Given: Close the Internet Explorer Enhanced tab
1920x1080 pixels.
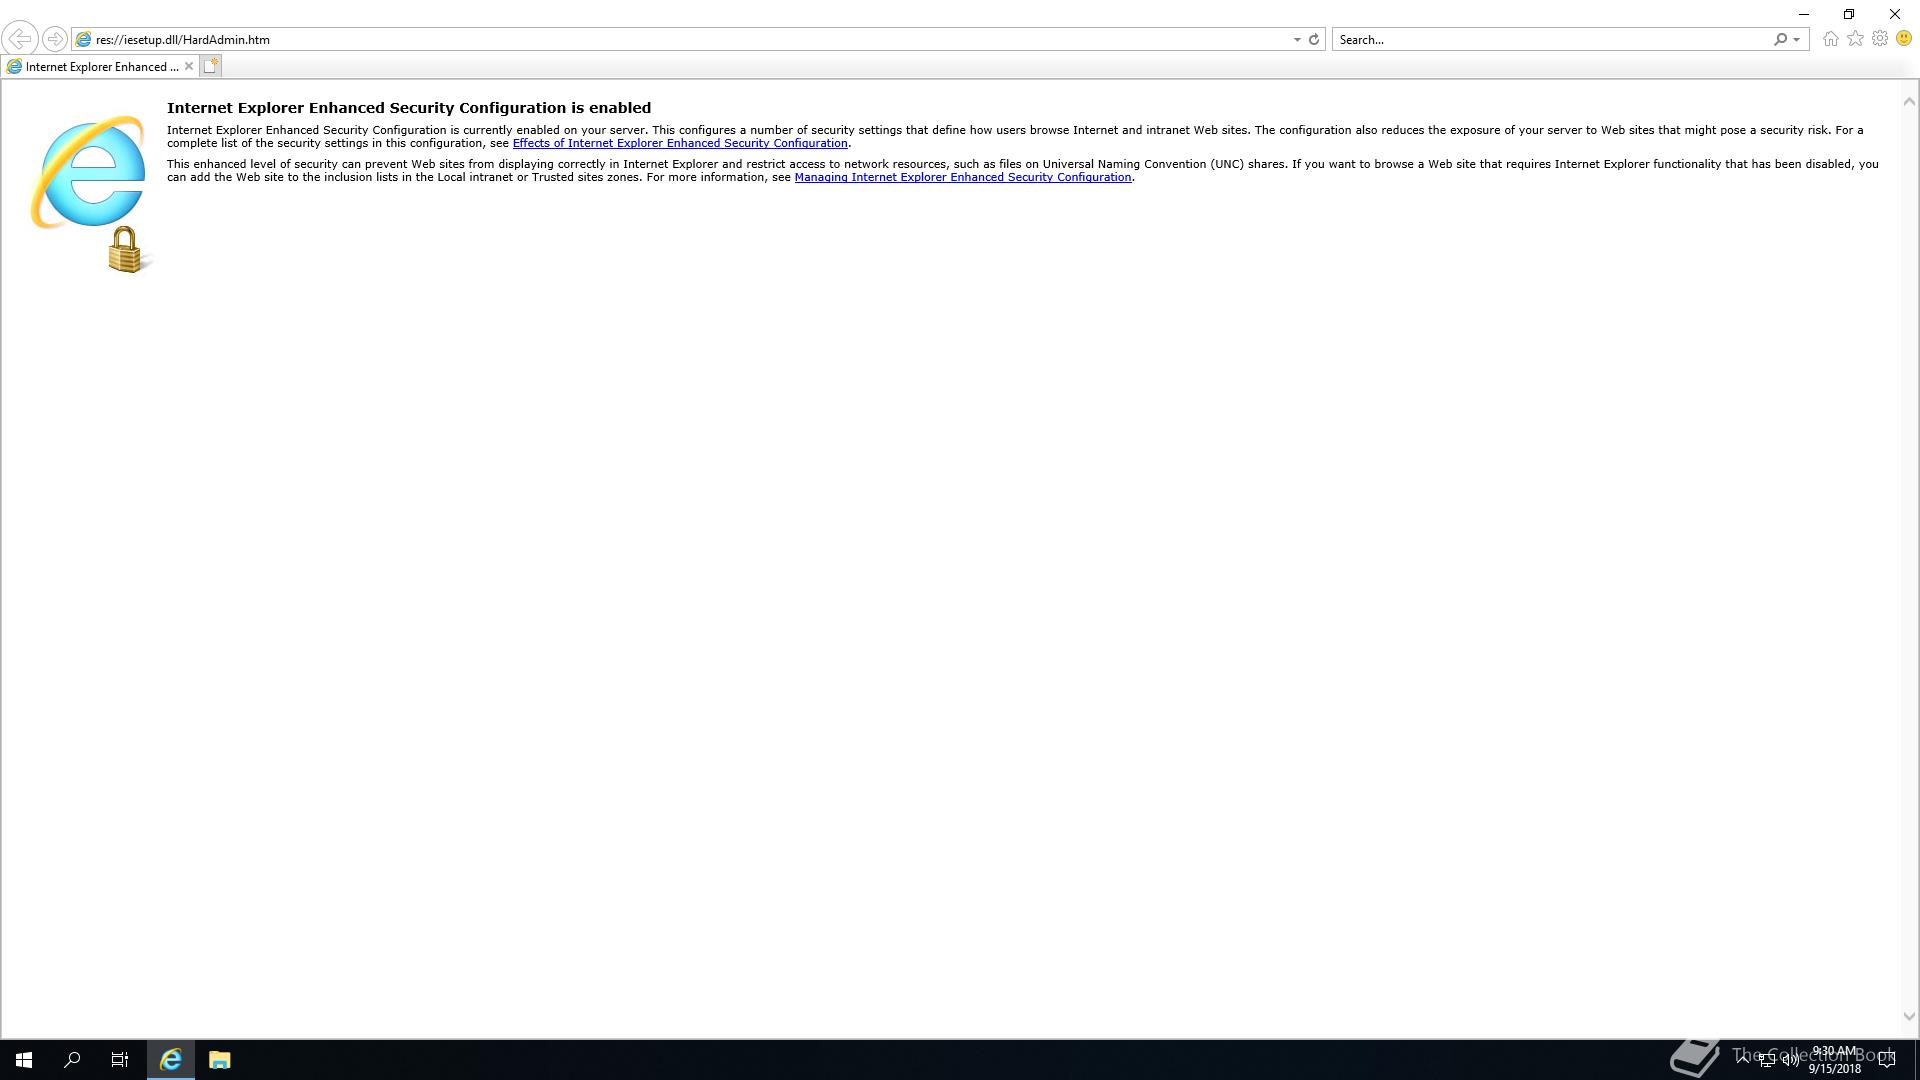Looking at the screenshot, I should [x=188, y=67].
